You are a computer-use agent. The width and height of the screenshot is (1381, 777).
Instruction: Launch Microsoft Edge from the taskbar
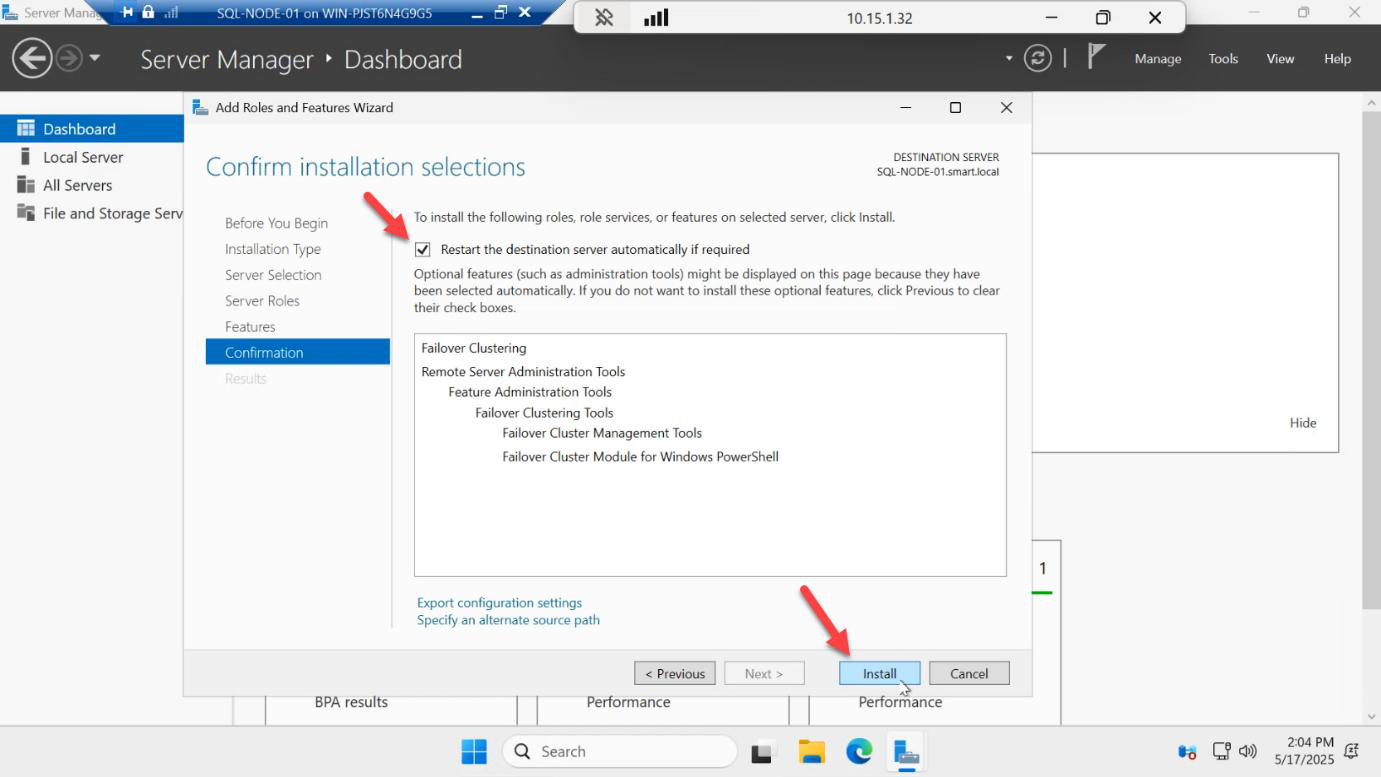click(x=859, y=751)
